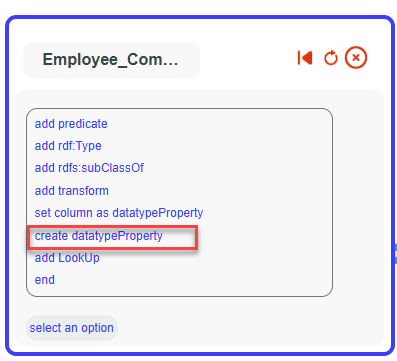Jump to the first step via the red bar-arrow icon
397x361 pixels.
305,58
